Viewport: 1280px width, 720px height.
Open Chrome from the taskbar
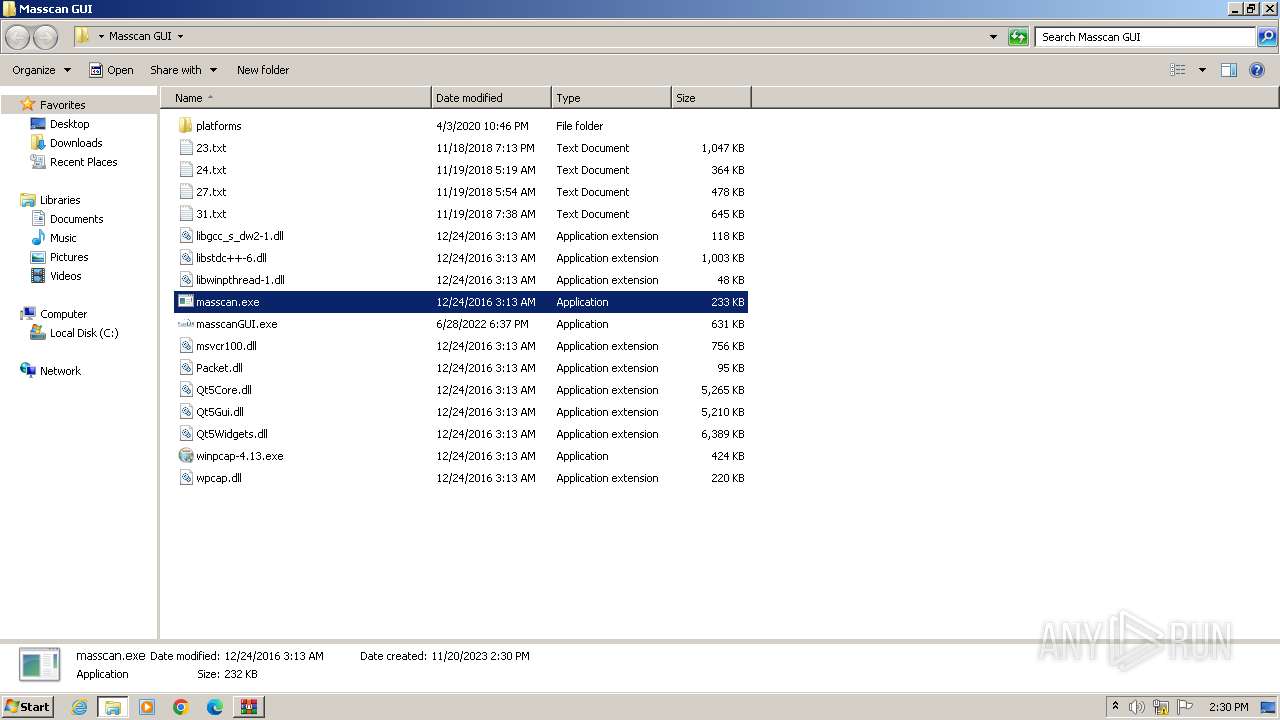[181, 707]
